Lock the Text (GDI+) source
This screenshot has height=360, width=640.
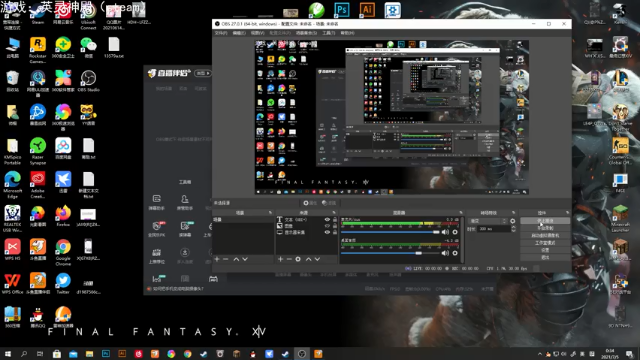[335, 220]
